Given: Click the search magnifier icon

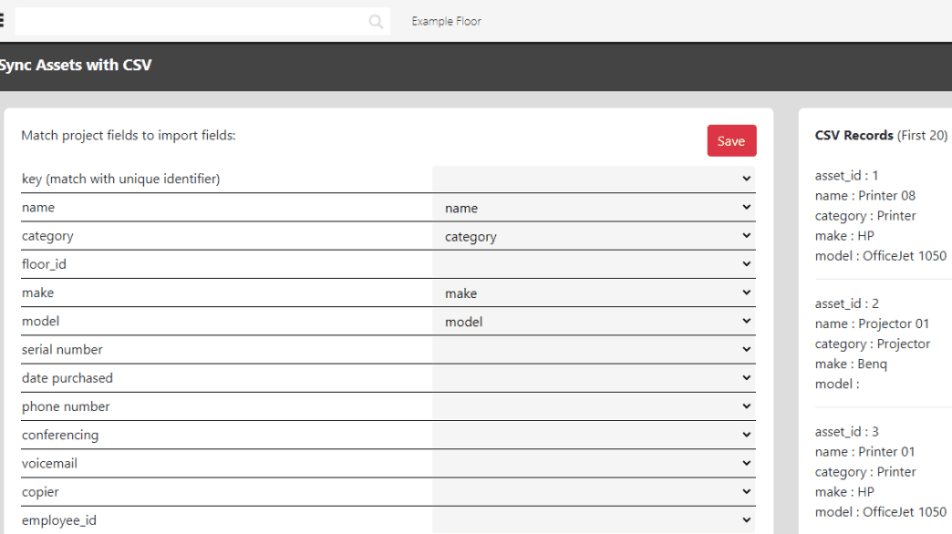Looking at the screenshot, I should 376,22.
